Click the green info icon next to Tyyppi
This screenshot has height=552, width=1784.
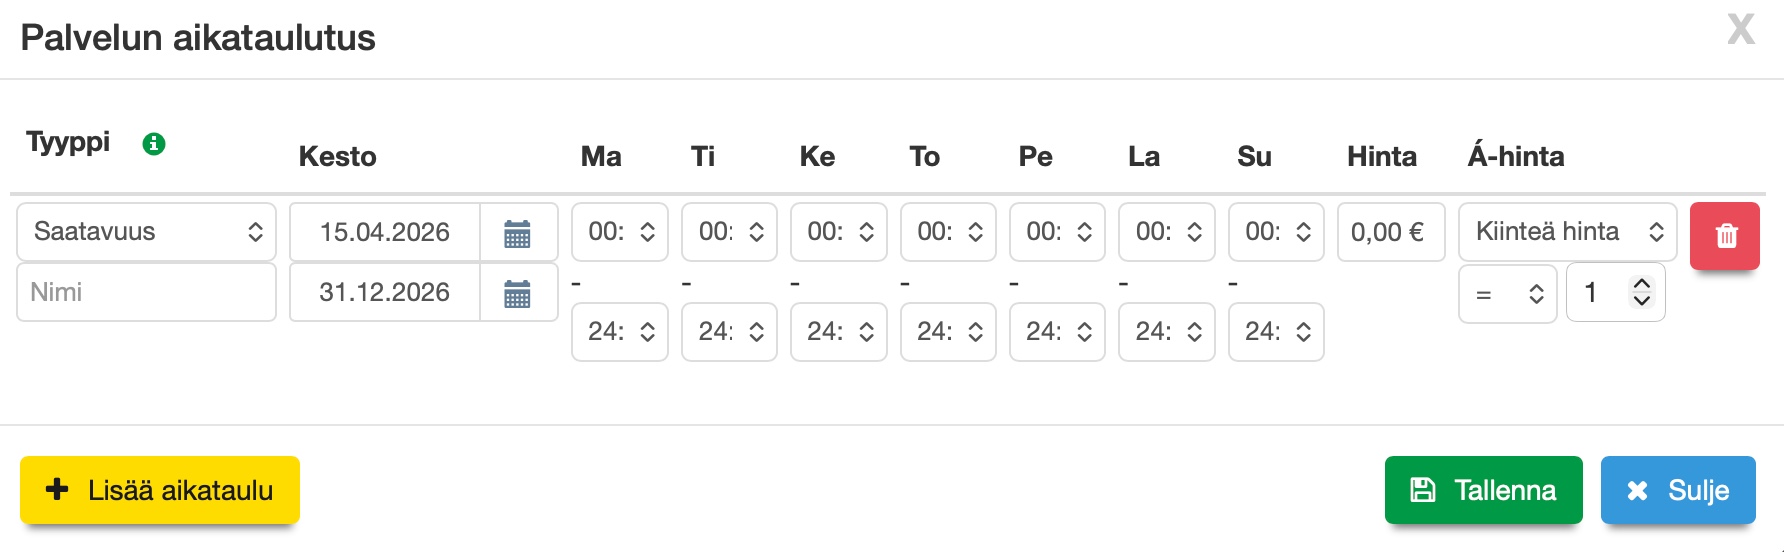coord(153,144)
